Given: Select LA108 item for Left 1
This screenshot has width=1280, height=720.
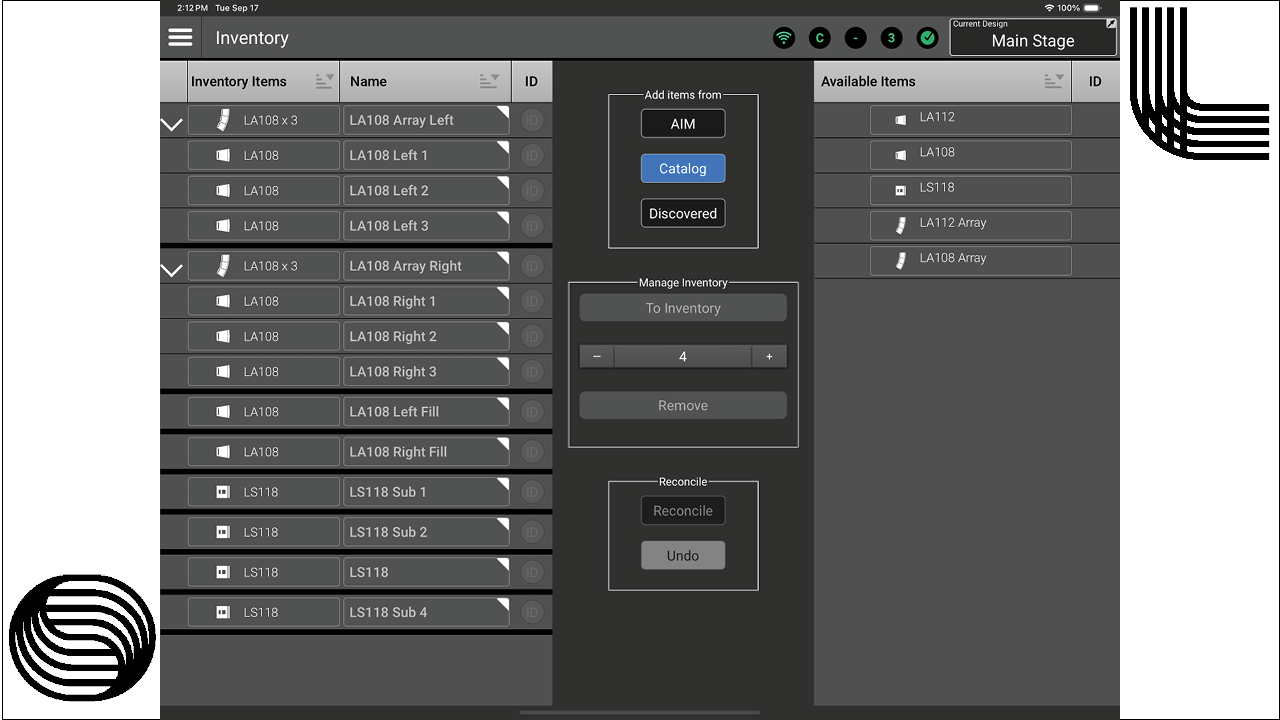Looking at the screenshot, I should (264, 155).
